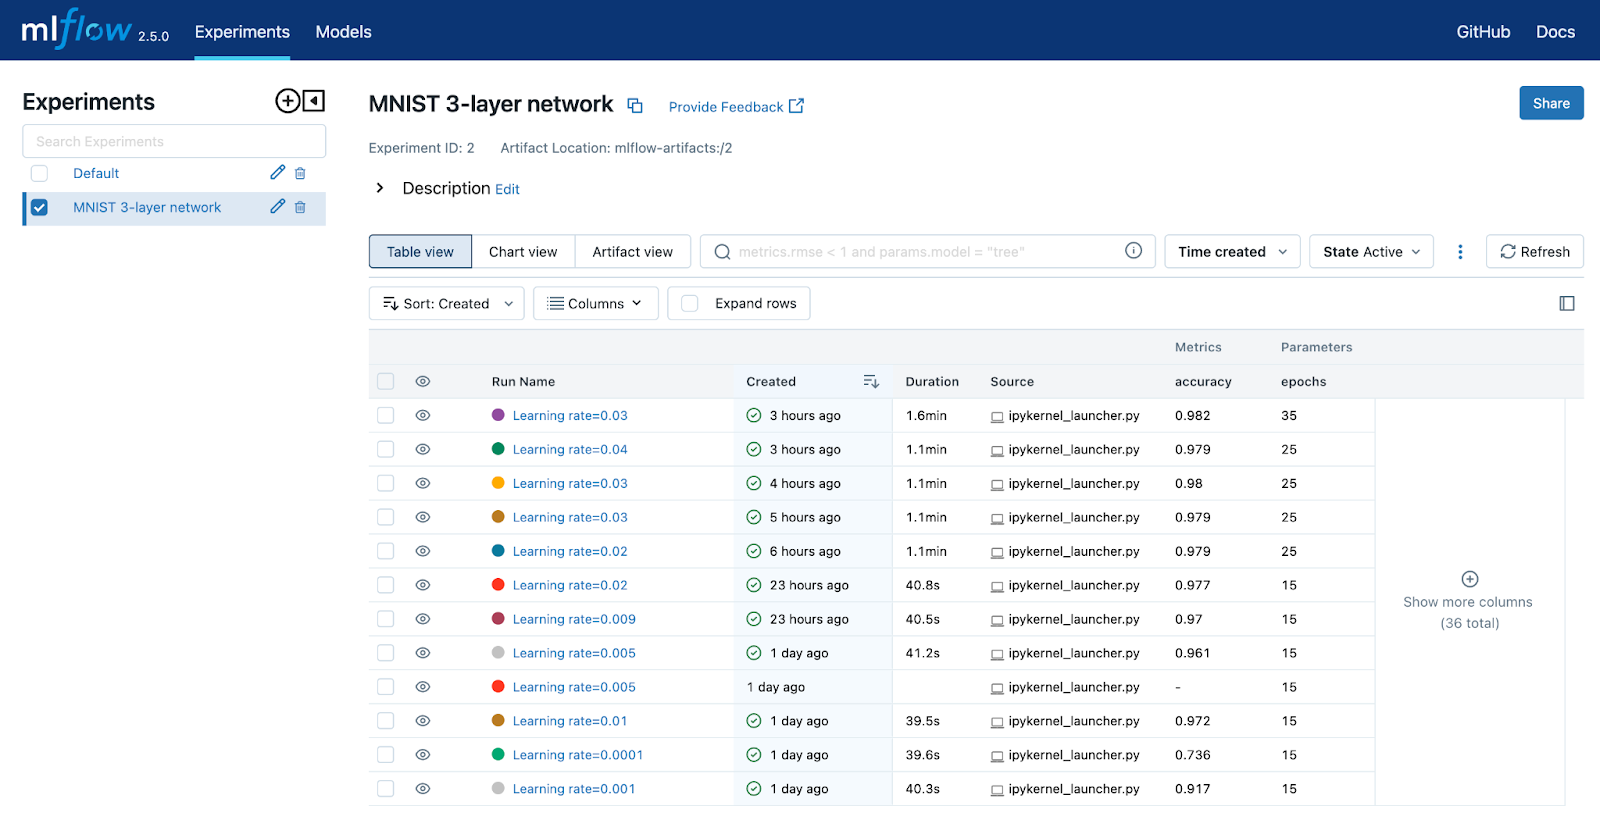Click the create new experiment plus icon
Screen dimensions: 1600x827
287,101
